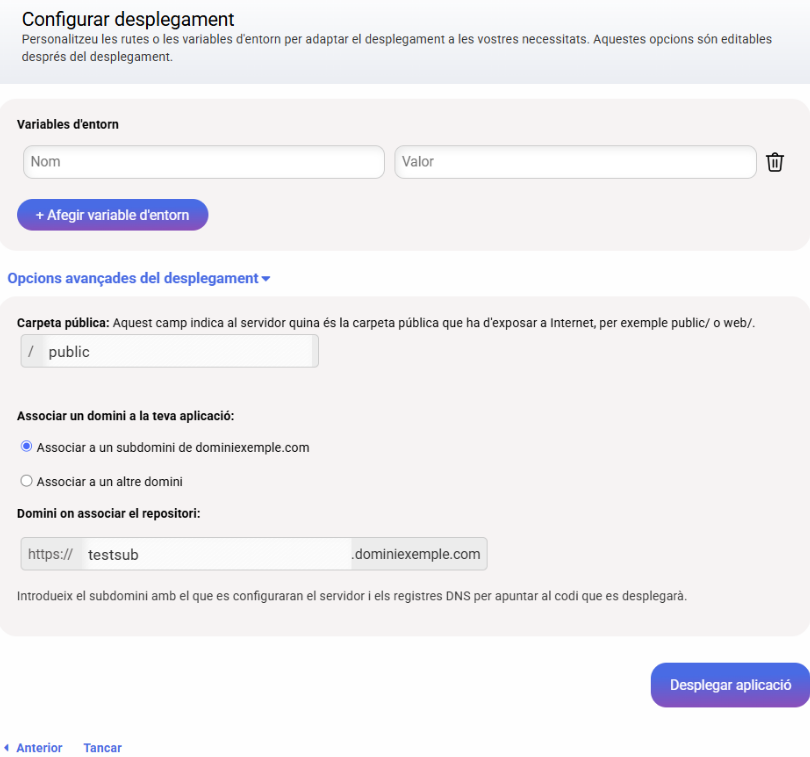Click the .dominiexemple.com suffix of domain field

[418, 554]
